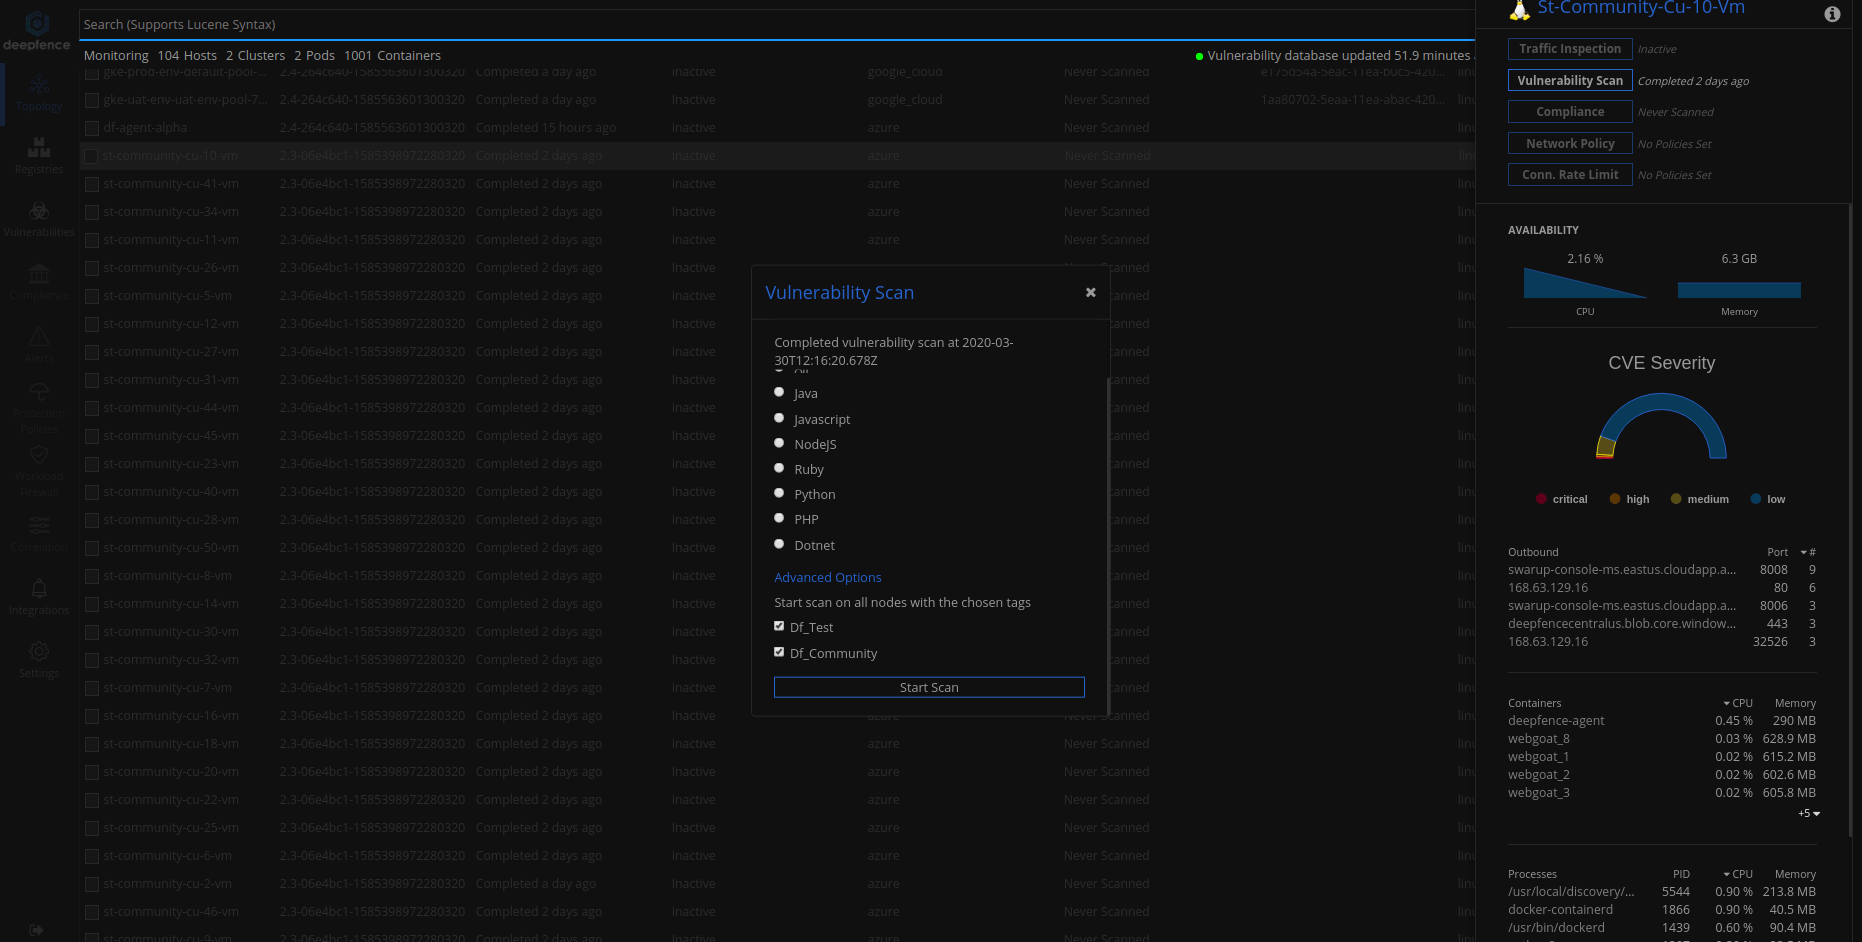1862x942 pixels.
Task: Click the CVE Severity gauge chart
Action: point(1662,426)
